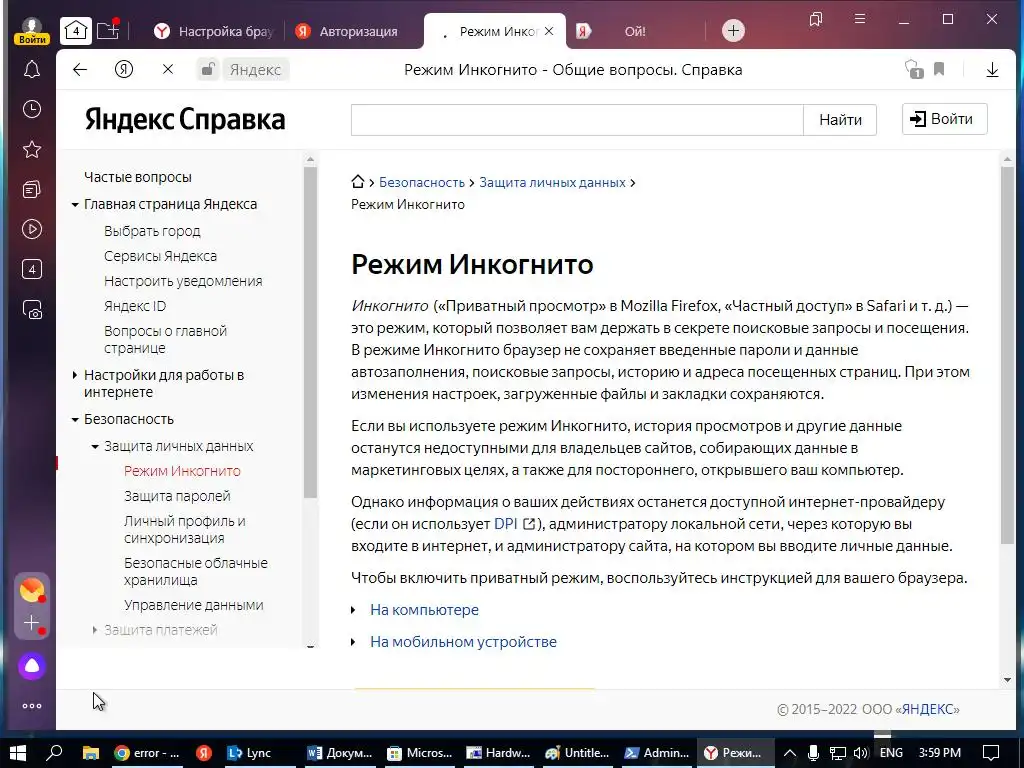Follow the DPI external link

coord(515,524)
